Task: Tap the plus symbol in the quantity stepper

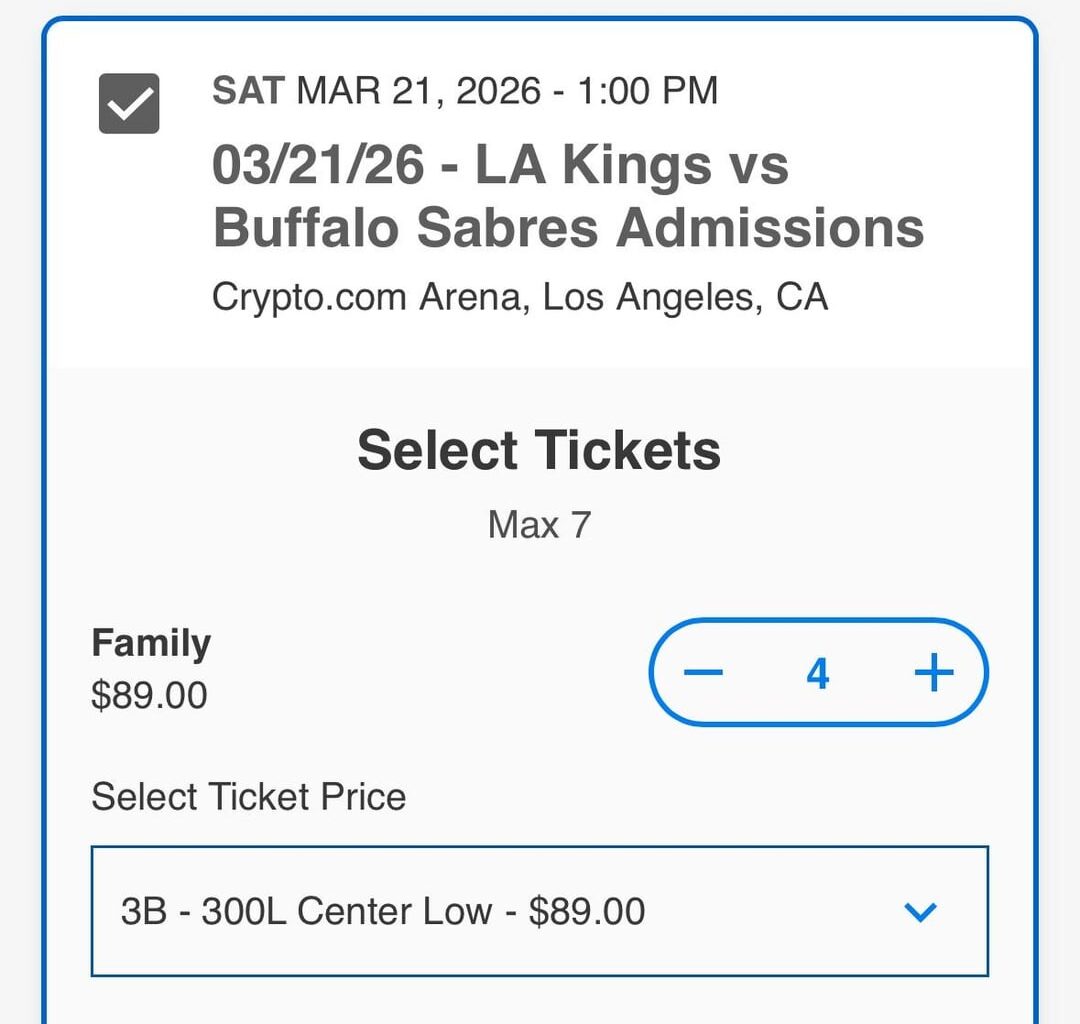Action: pos(934,672)
